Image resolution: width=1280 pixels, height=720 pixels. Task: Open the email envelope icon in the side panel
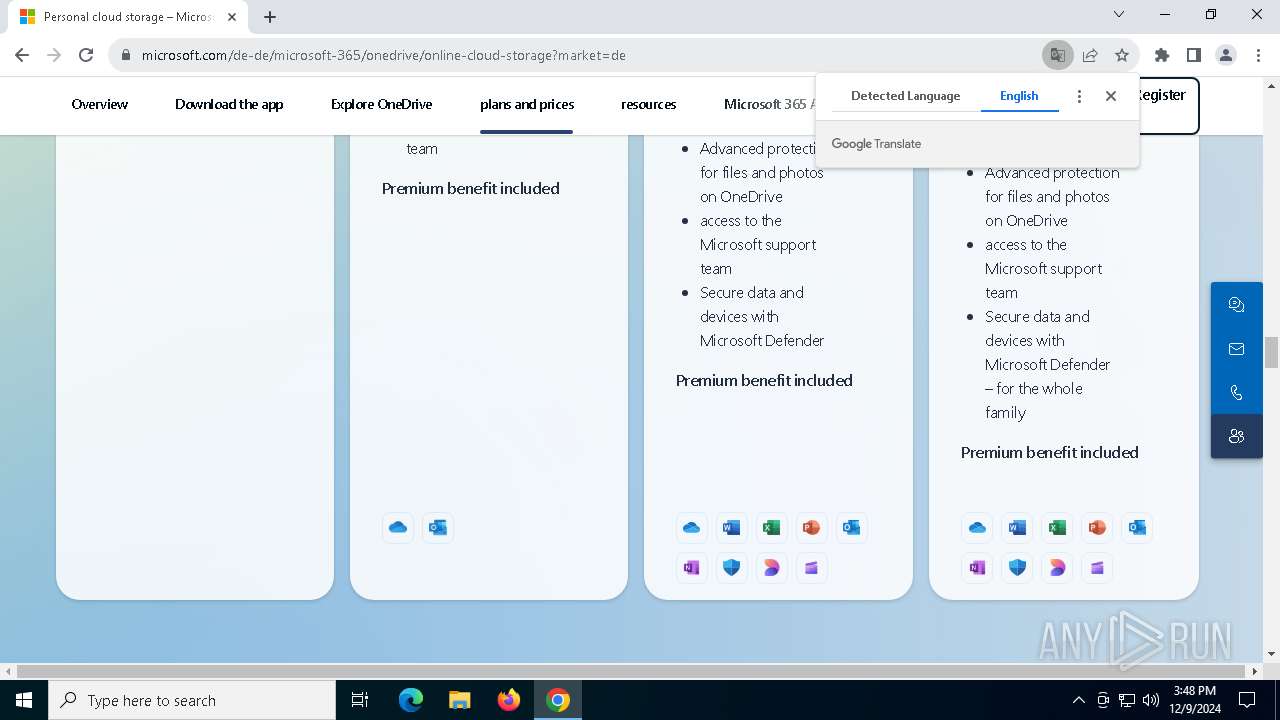tap(1237, 349)
